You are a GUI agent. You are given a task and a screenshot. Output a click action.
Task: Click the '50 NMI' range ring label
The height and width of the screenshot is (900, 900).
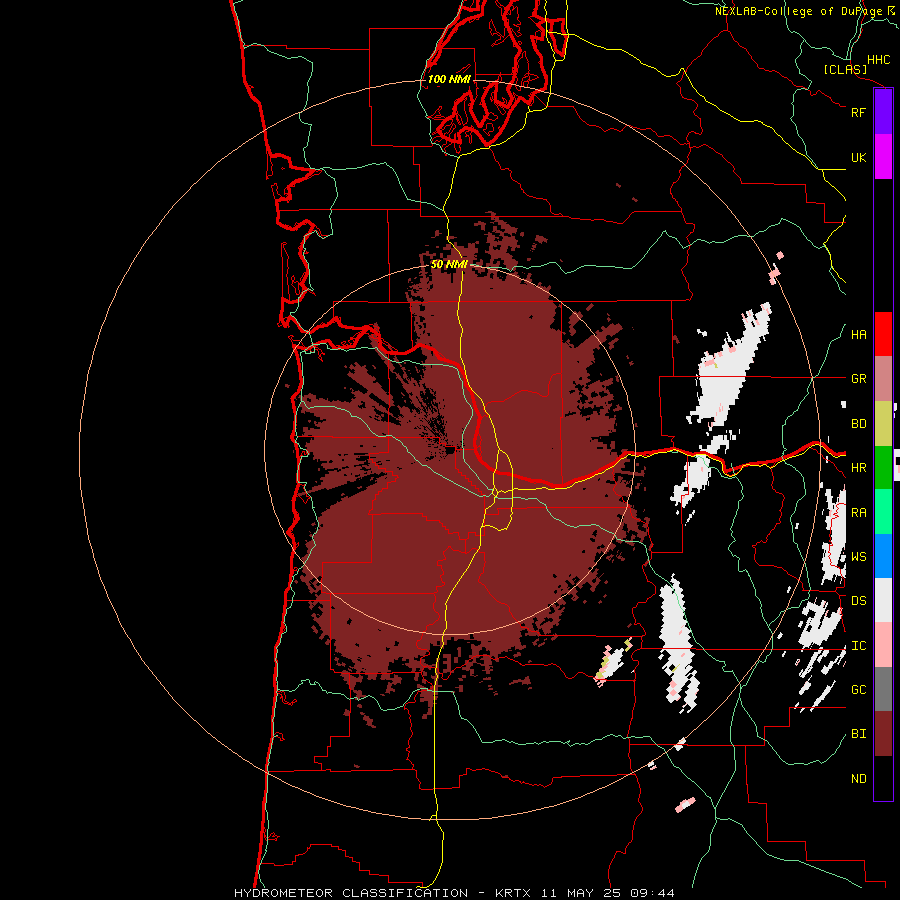(449, 264)
